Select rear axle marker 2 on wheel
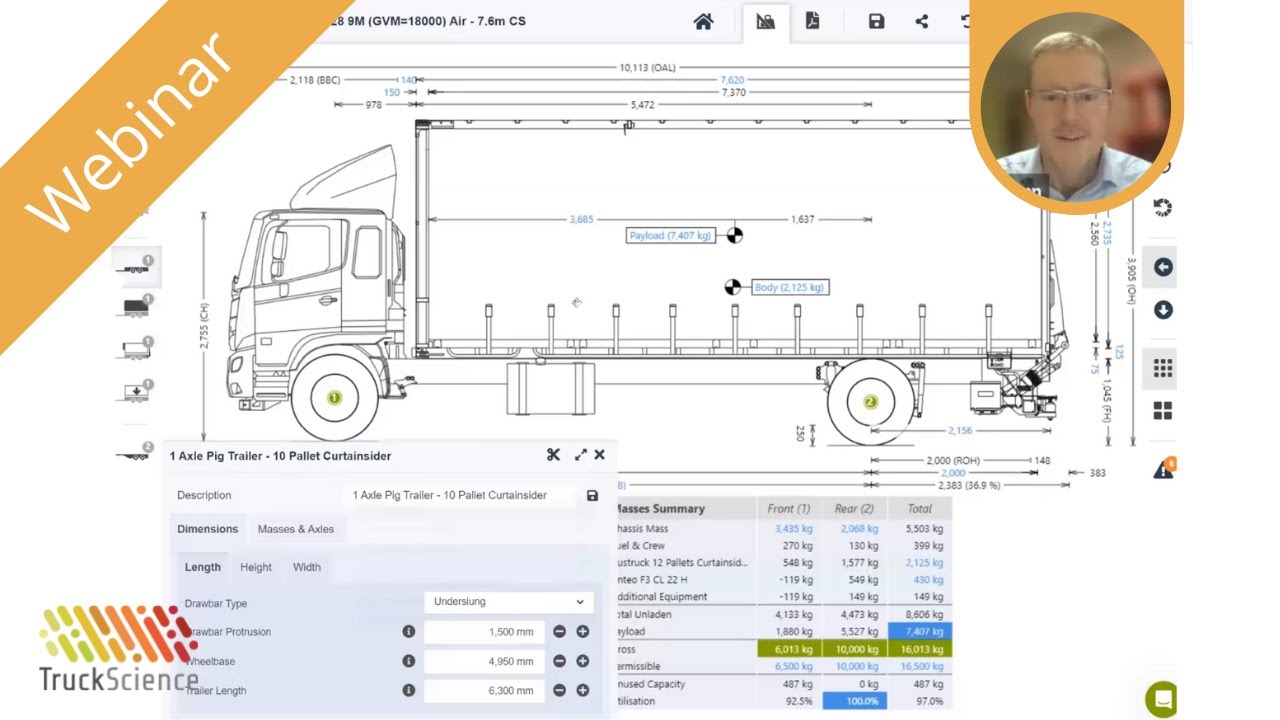Screen dimensions: 1280x720 coord(870,402)
